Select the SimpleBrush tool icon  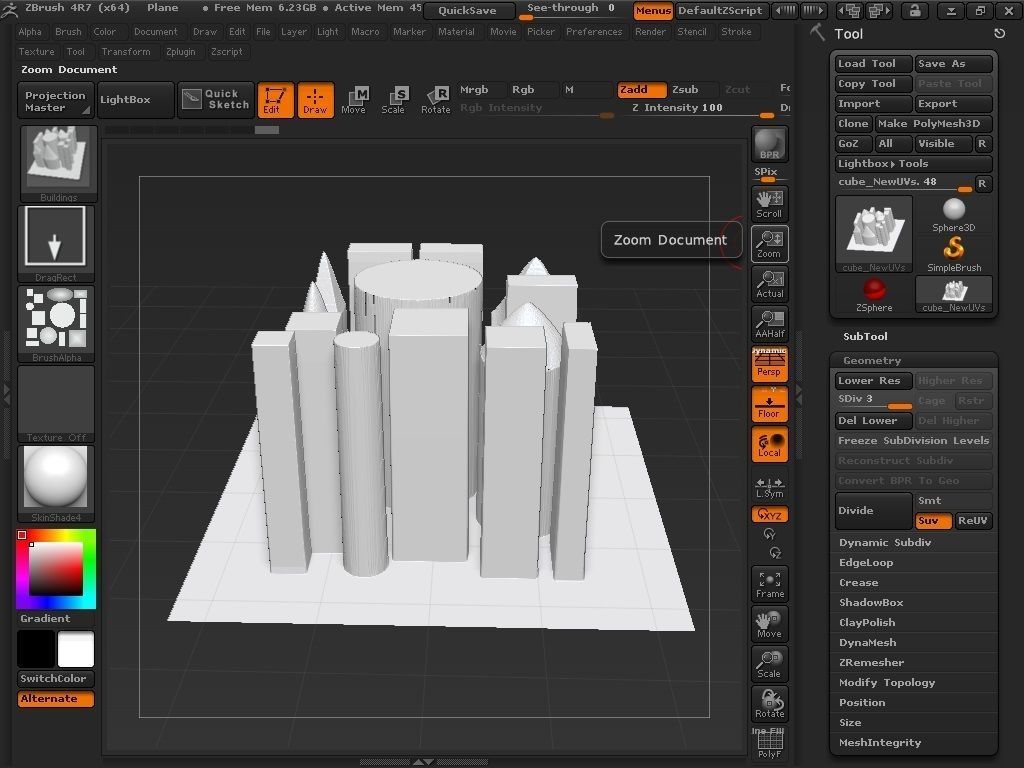(953, 254)
